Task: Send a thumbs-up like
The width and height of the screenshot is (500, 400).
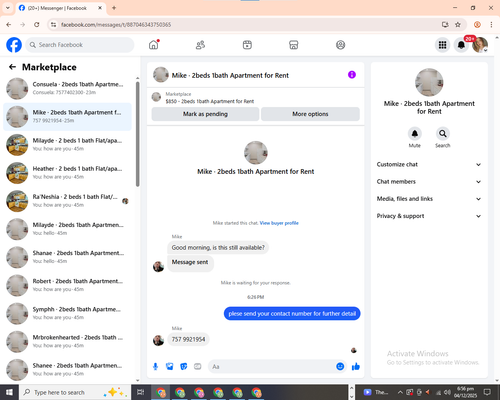Action: click(x=356, y=367)
